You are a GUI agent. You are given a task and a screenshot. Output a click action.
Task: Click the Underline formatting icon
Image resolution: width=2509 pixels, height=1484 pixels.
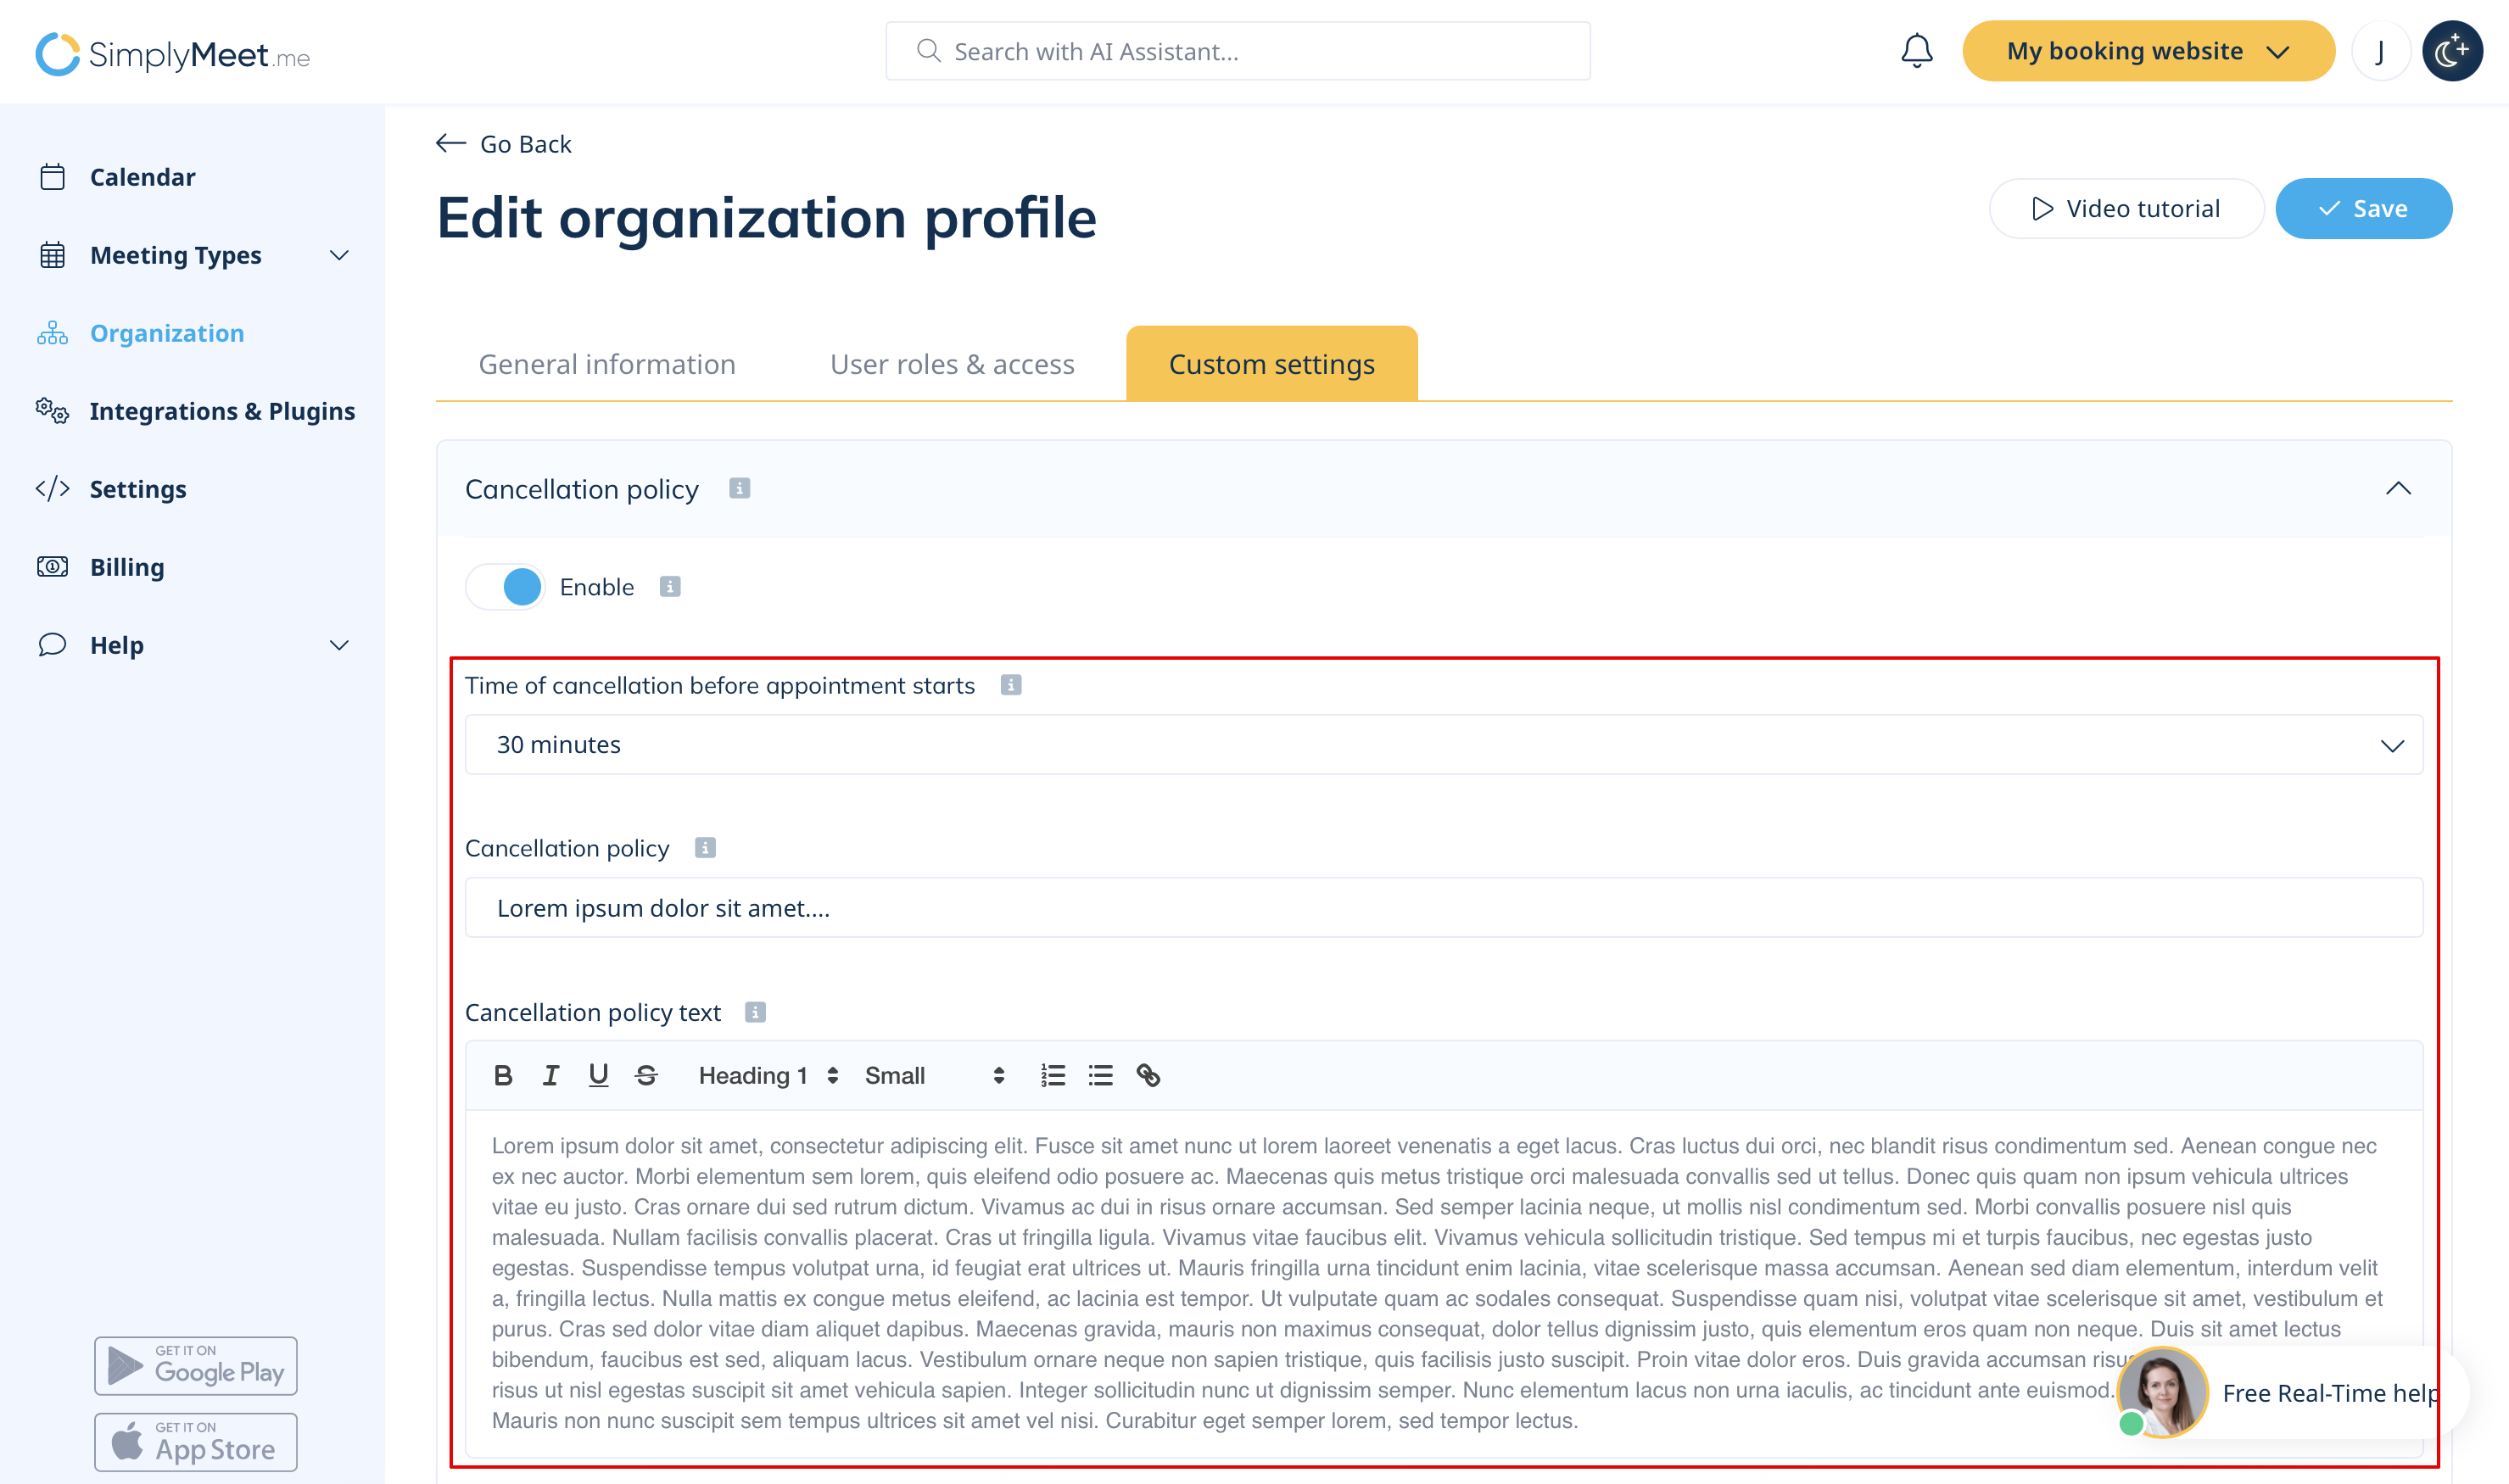(x=598, y=1075)
